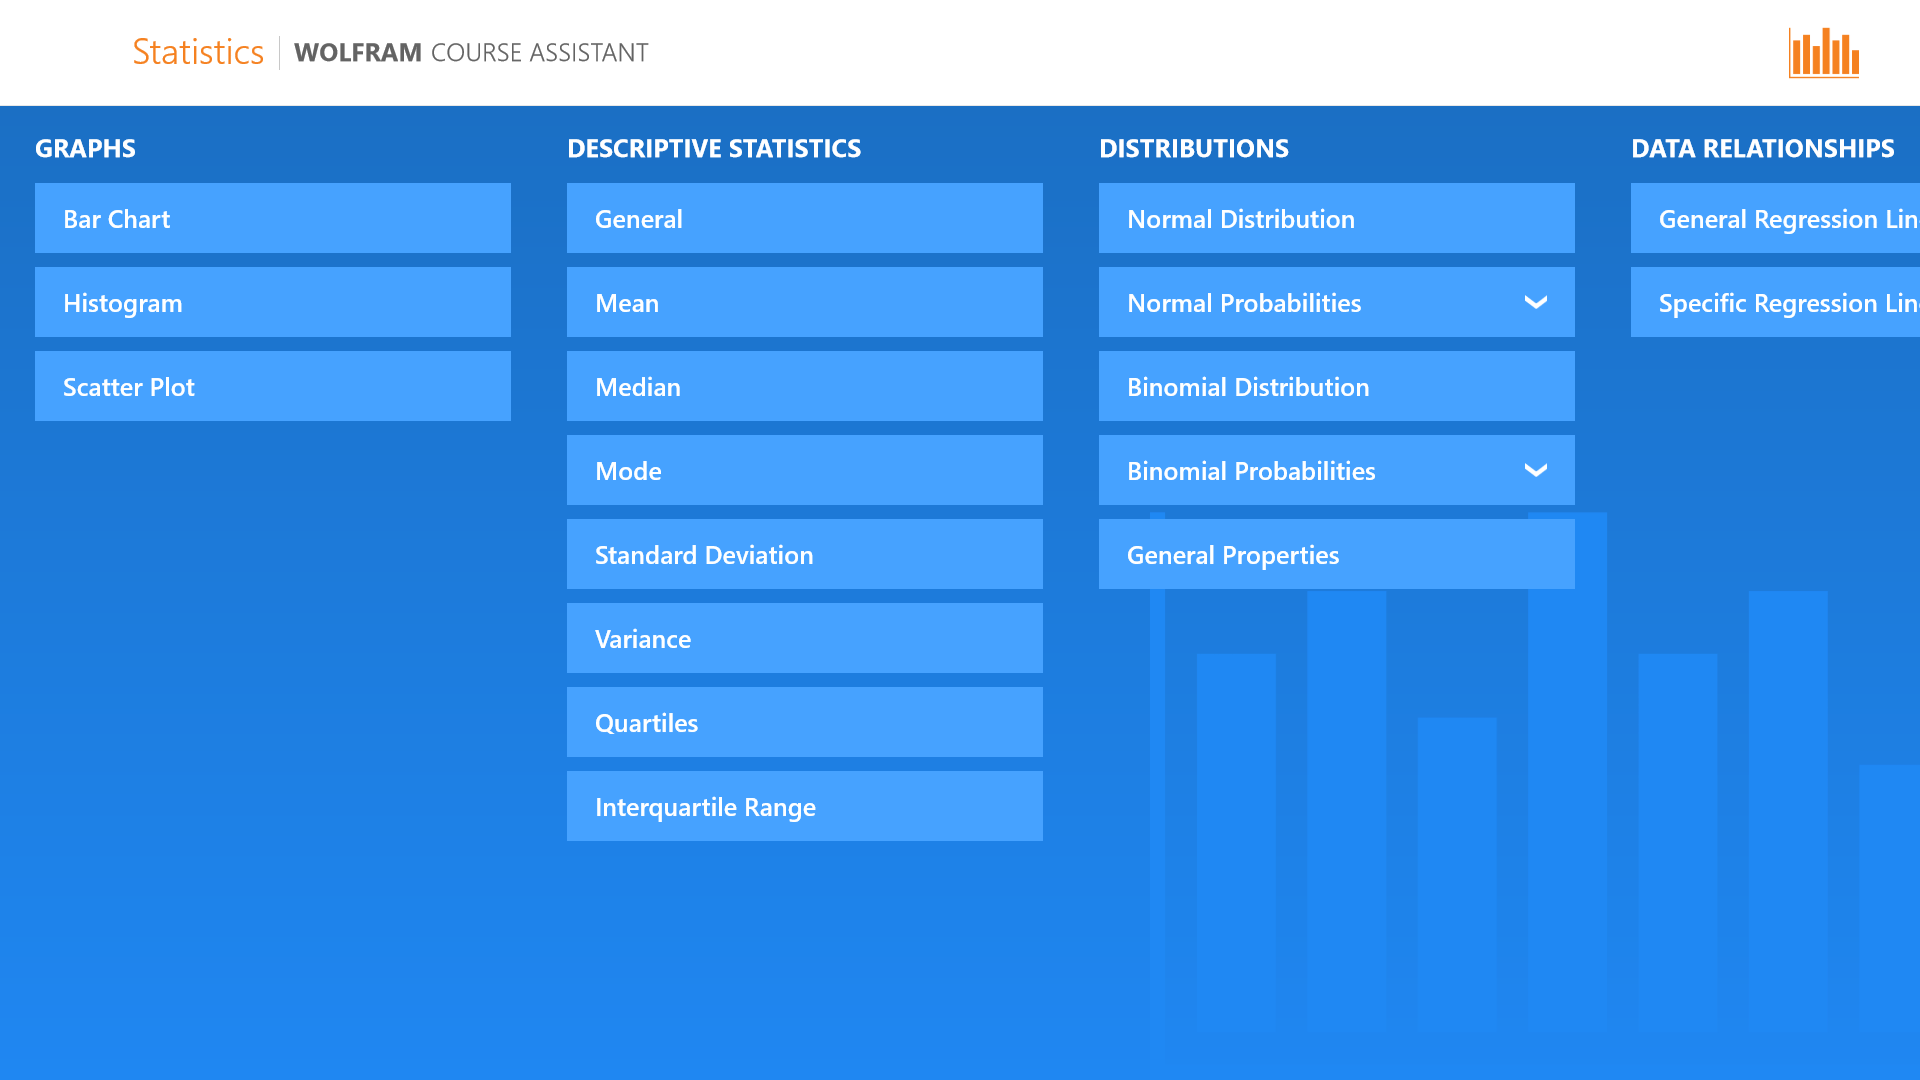Open the Histogram option
Viewport: 1920px width, 1080px height.
272,302
